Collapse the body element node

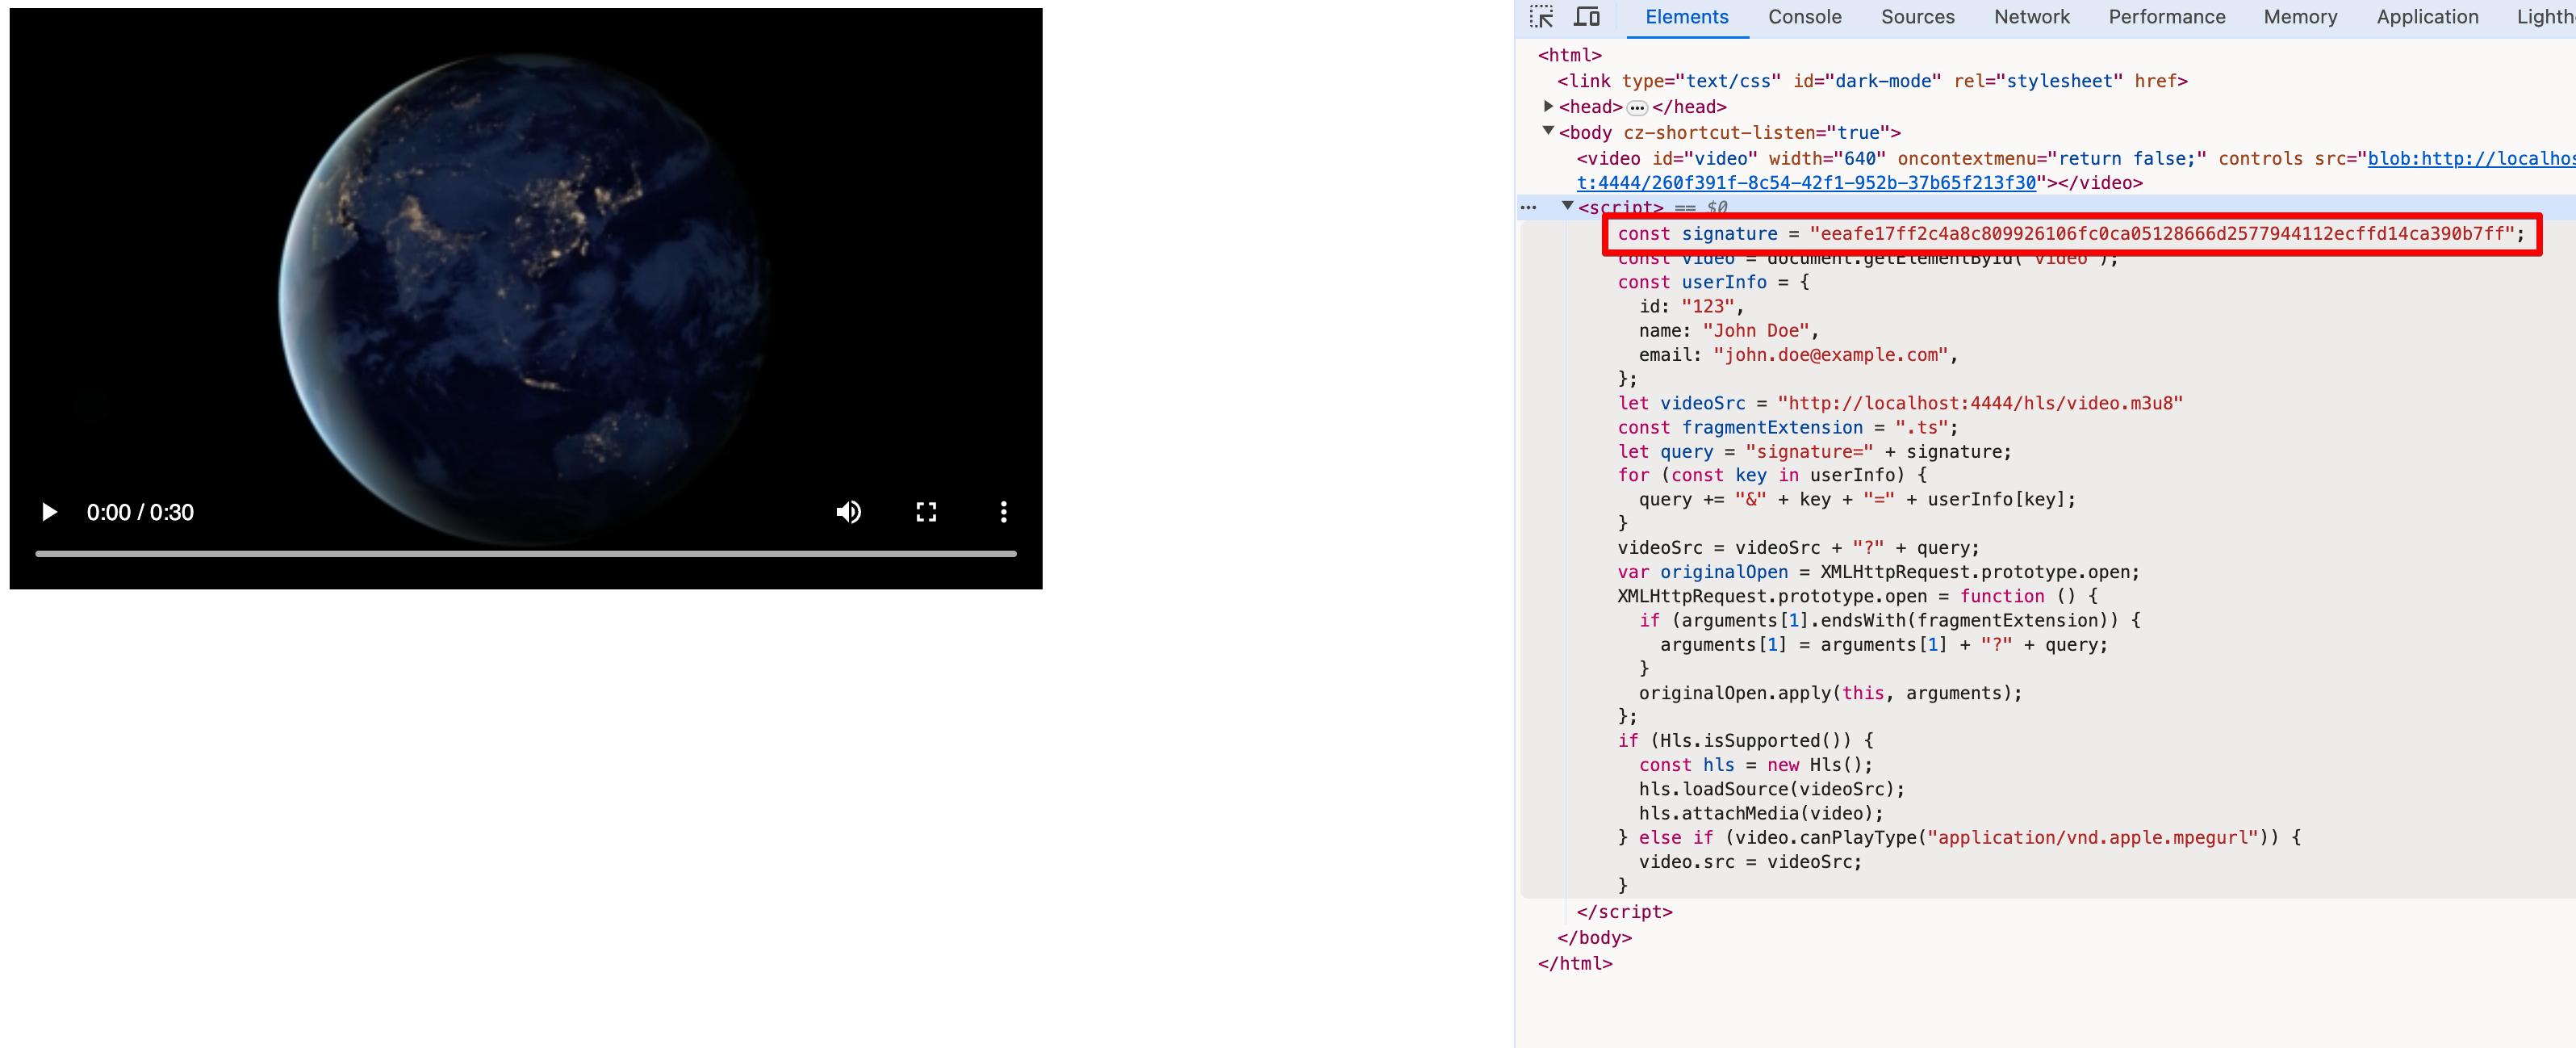[1548, 131]
